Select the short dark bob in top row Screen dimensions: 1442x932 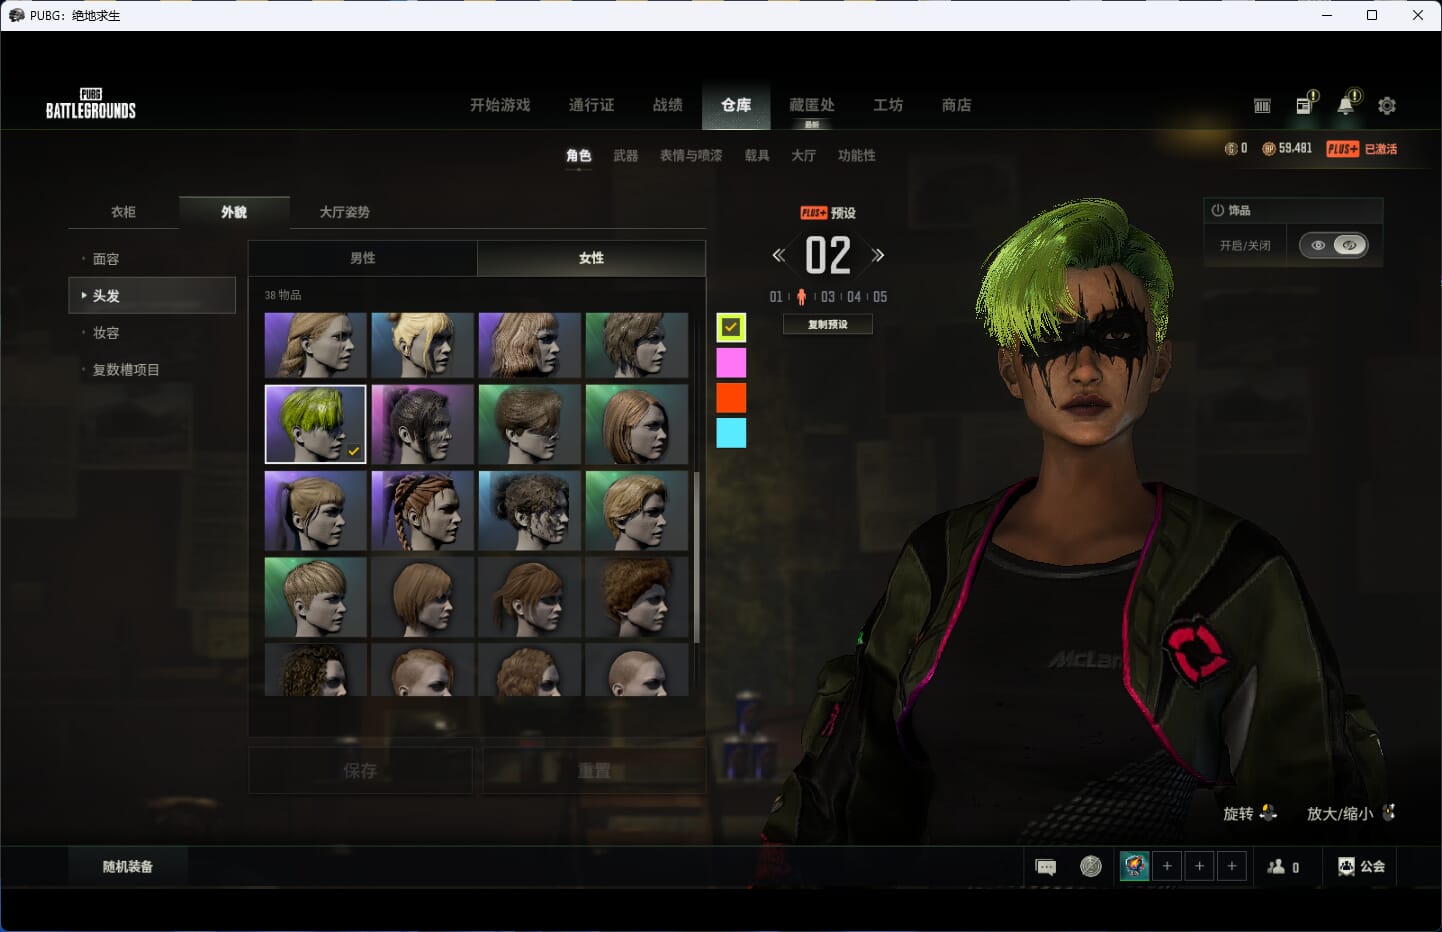(636, 345)
